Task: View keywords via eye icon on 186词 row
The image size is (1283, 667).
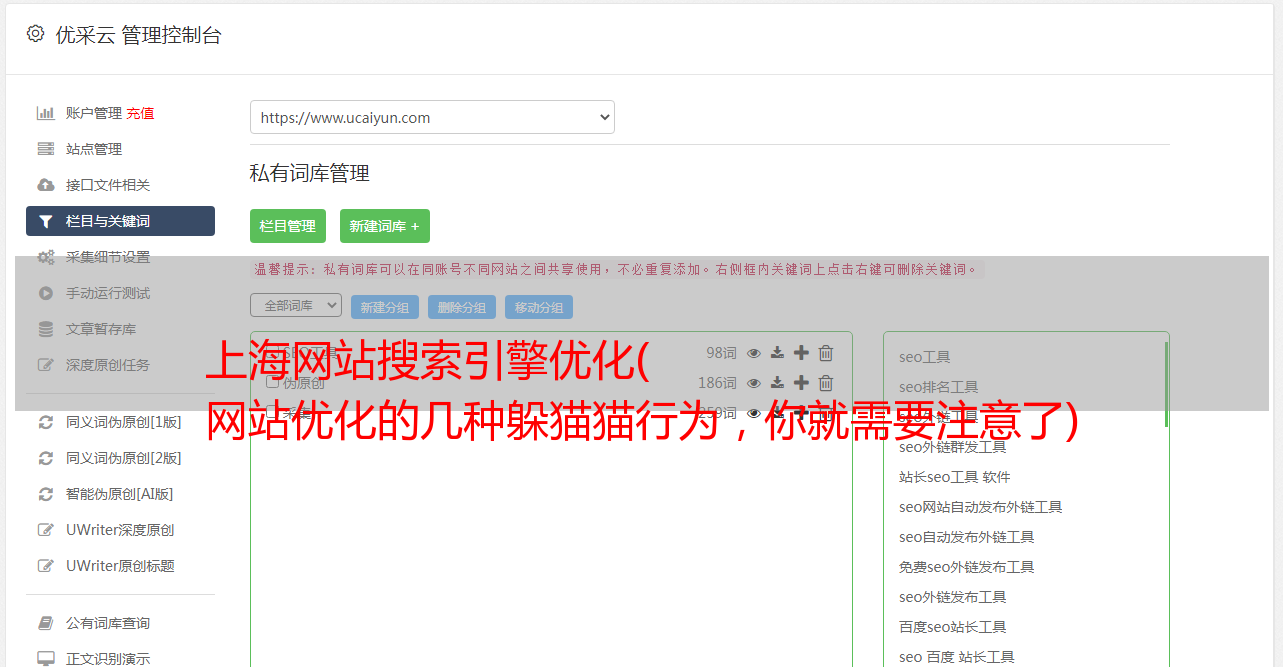Action: (x=754, y=382)
